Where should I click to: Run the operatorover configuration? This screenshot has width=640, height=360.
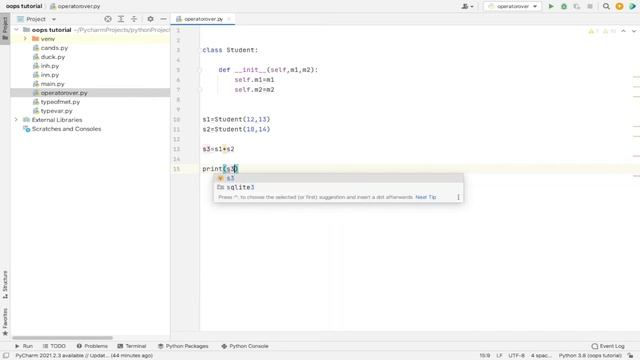[551, 7]
